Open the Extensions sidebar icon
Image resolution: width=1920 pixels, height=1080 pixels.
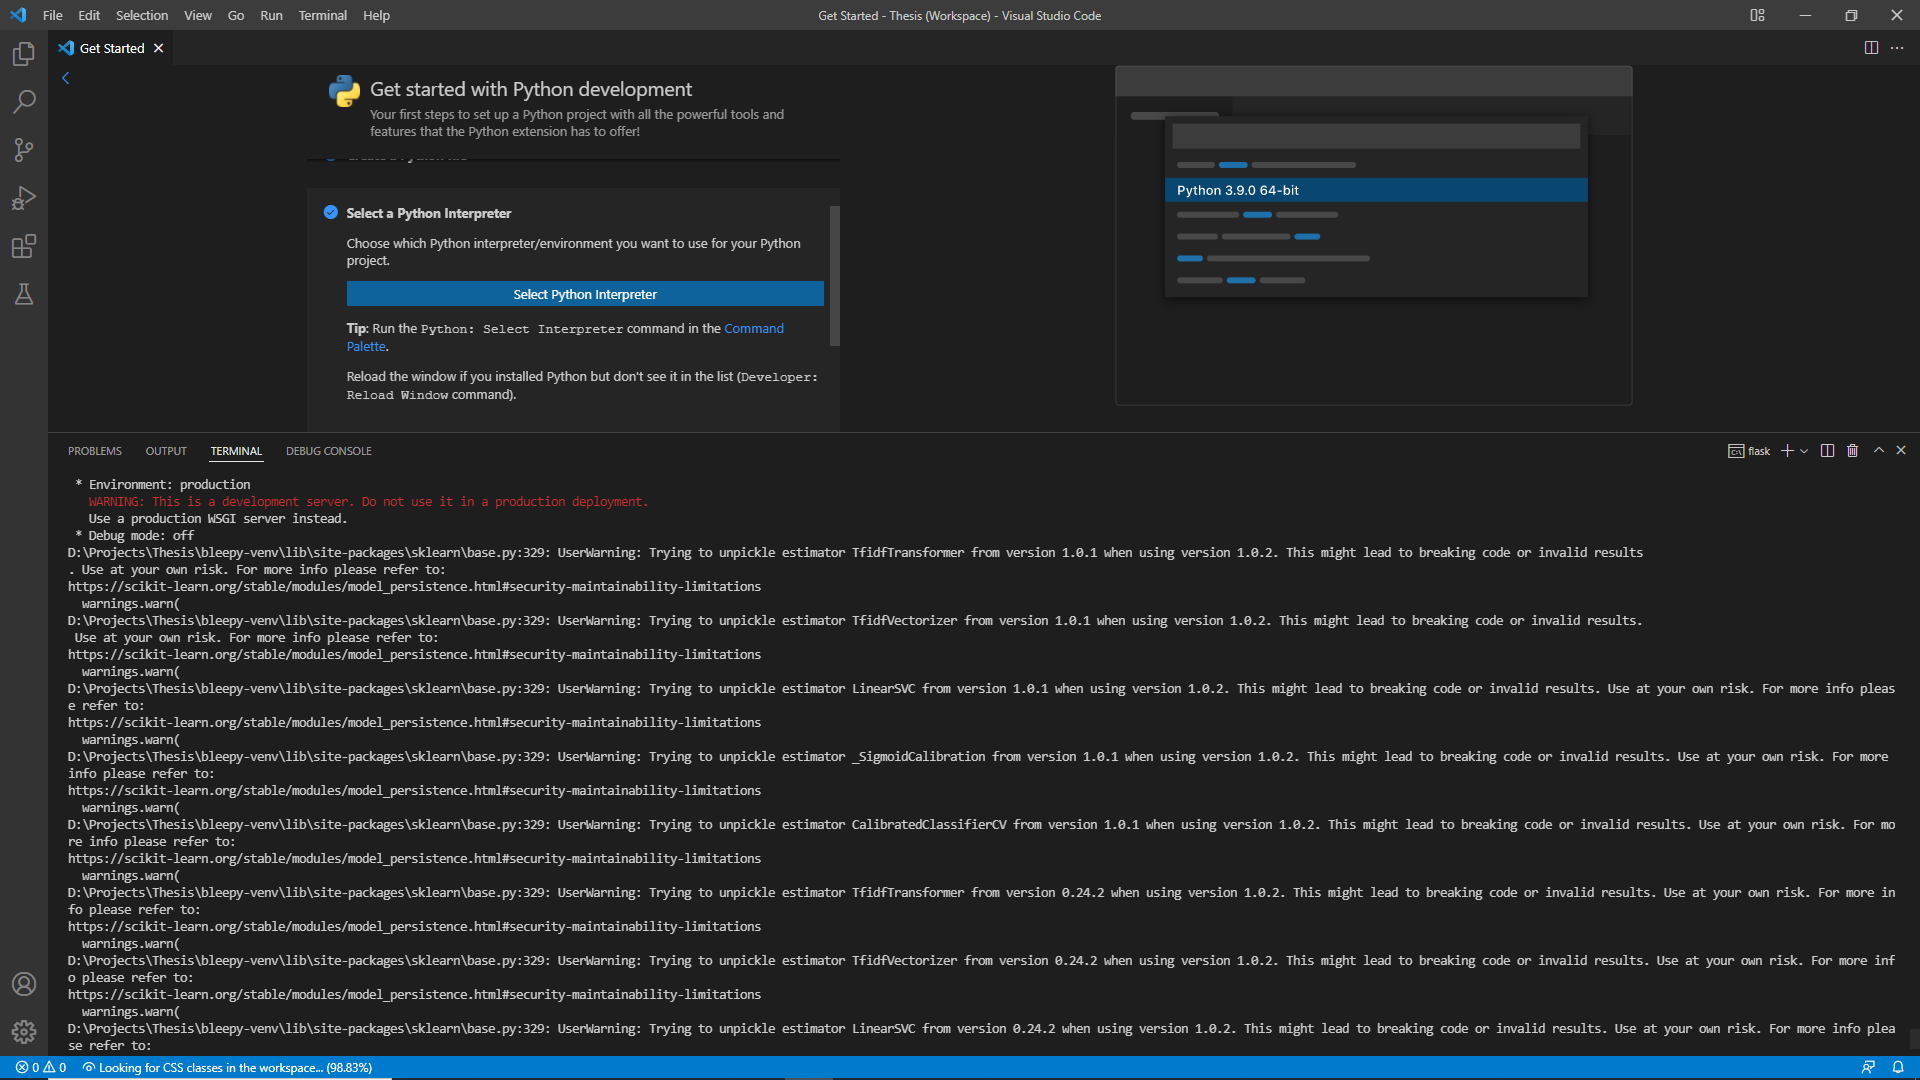[24, 246]
